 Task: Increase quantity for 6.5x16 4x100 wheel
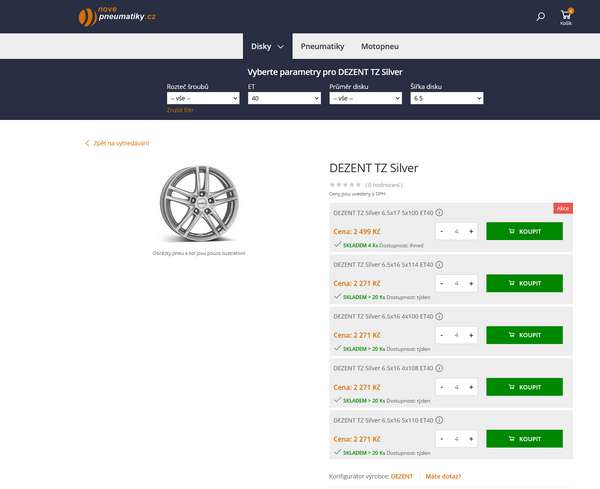[471, 335]
